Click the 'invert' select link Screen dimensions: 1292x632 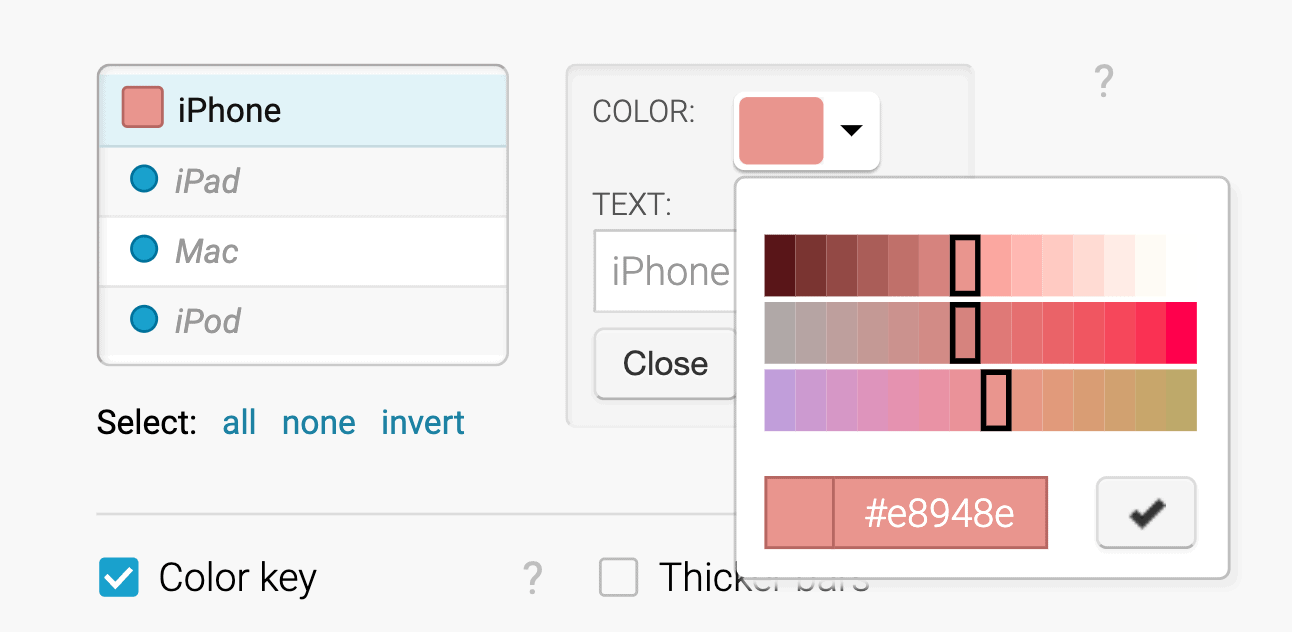coord(423,423)
